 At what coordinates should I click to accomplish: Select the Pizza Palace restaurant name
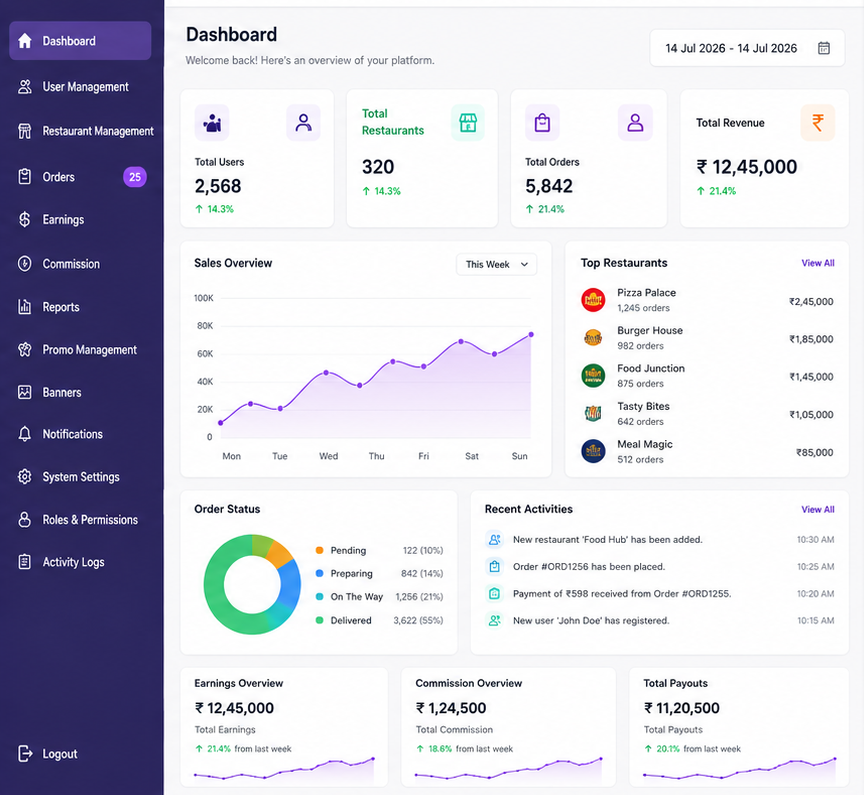click(x=646, y=293)
